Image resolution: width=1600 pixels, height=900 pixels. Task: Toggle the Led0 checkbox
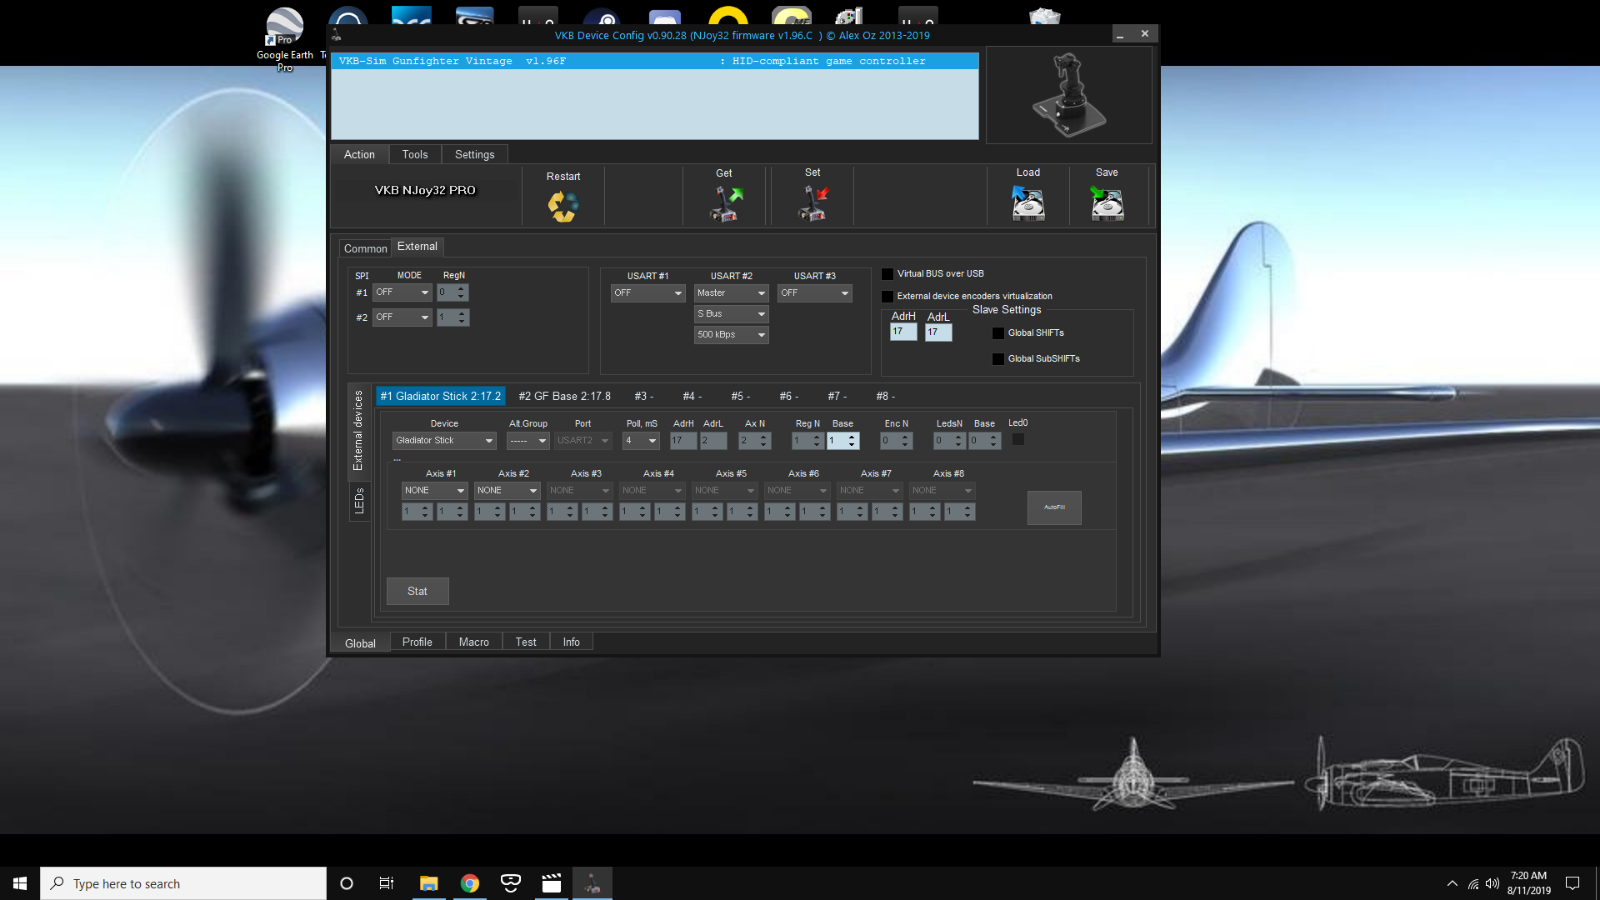coord(1018,439)
